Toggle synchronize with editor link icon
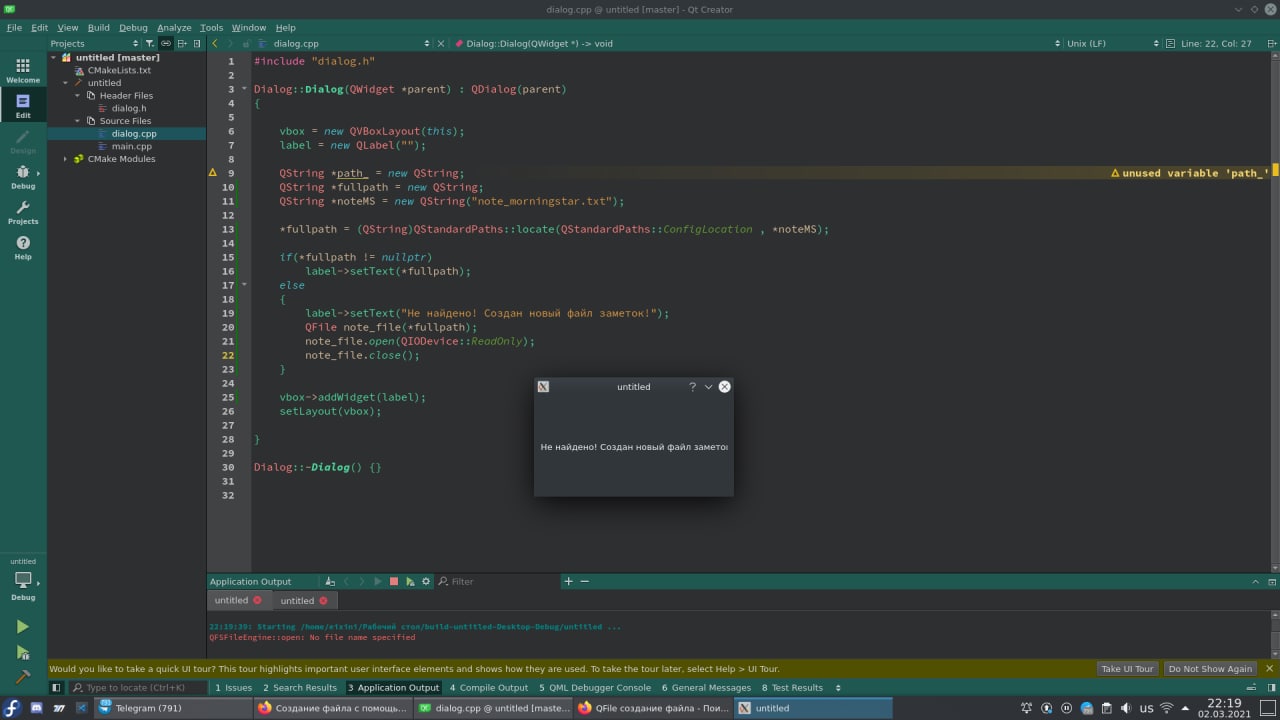 click(166, 44)
